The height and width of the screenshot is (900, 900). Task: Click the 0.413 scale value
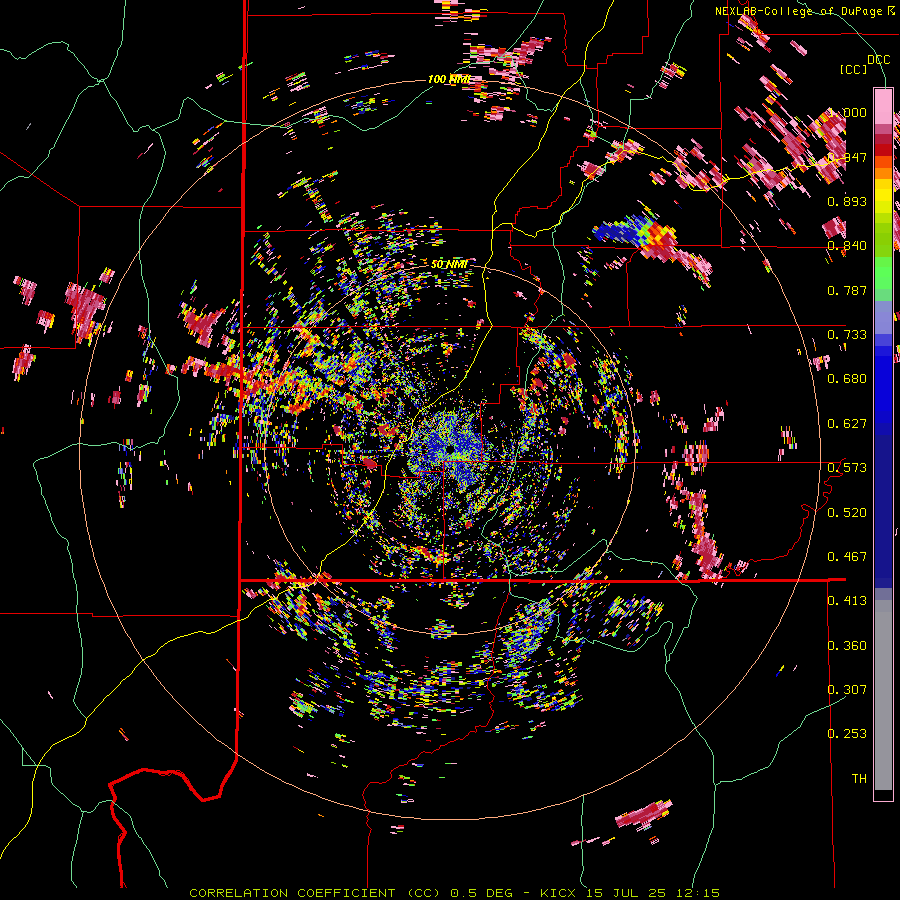click(x=847, y=601)
